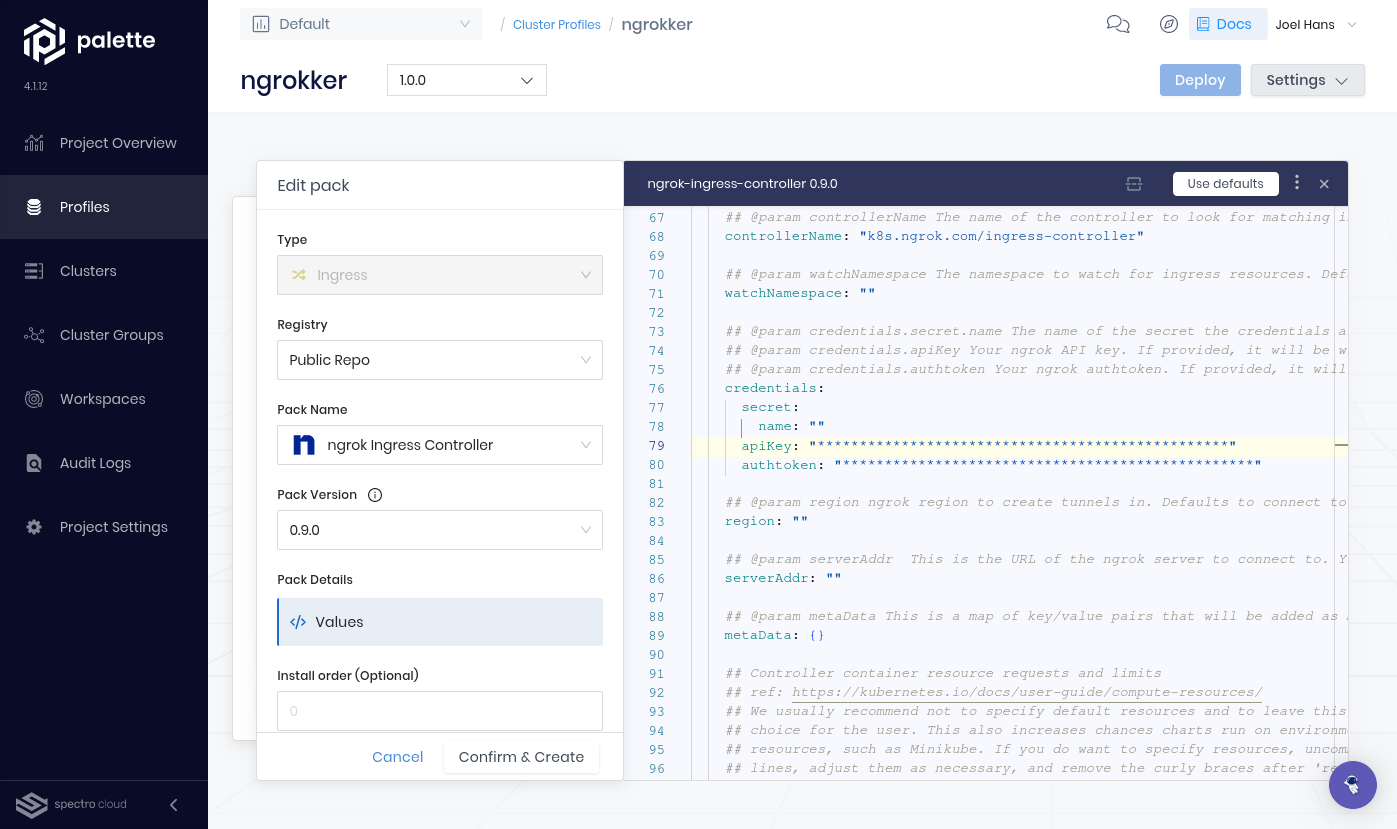Screen dimensions: 1397x829
Task: Click the compass tour icon in the header
Action: [1168, 24]
